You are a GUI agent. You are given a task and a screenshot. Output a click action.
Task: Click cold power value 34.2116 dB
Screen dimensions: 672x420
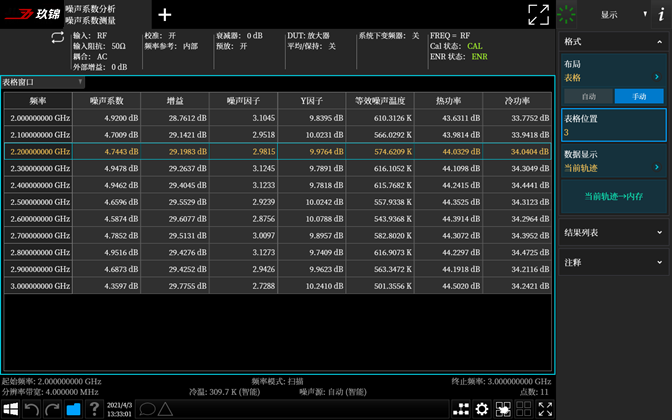pos(530,269)
